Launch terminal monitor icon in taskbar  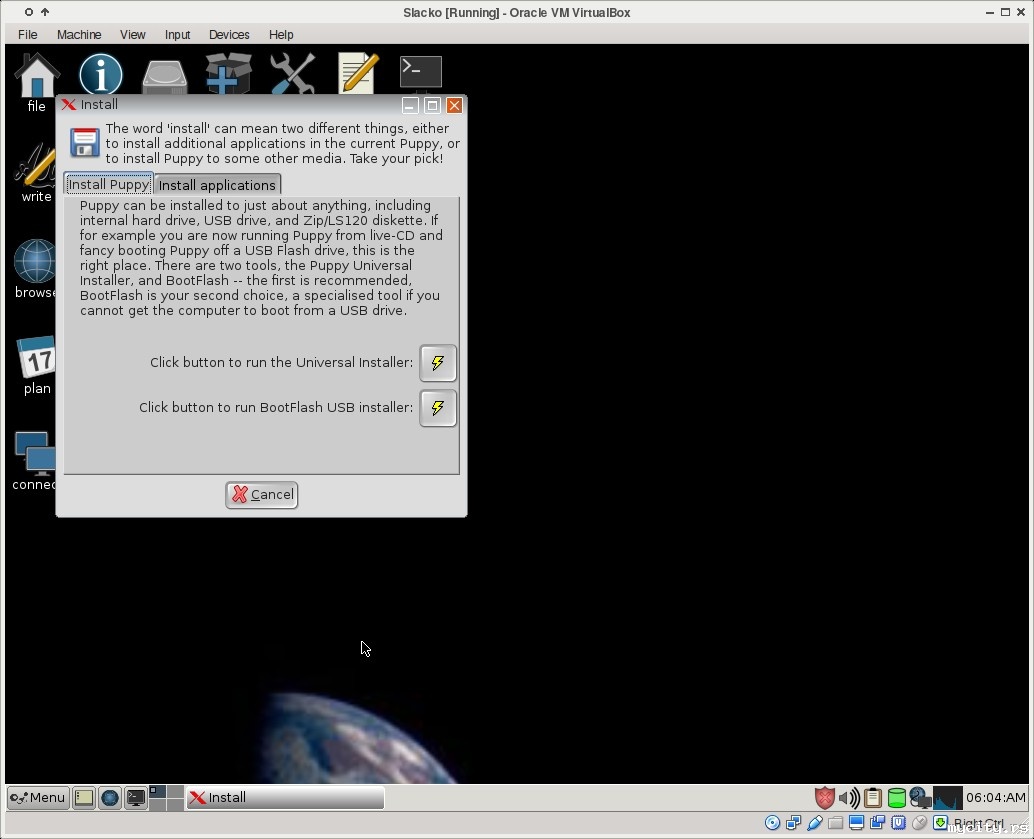136,798
